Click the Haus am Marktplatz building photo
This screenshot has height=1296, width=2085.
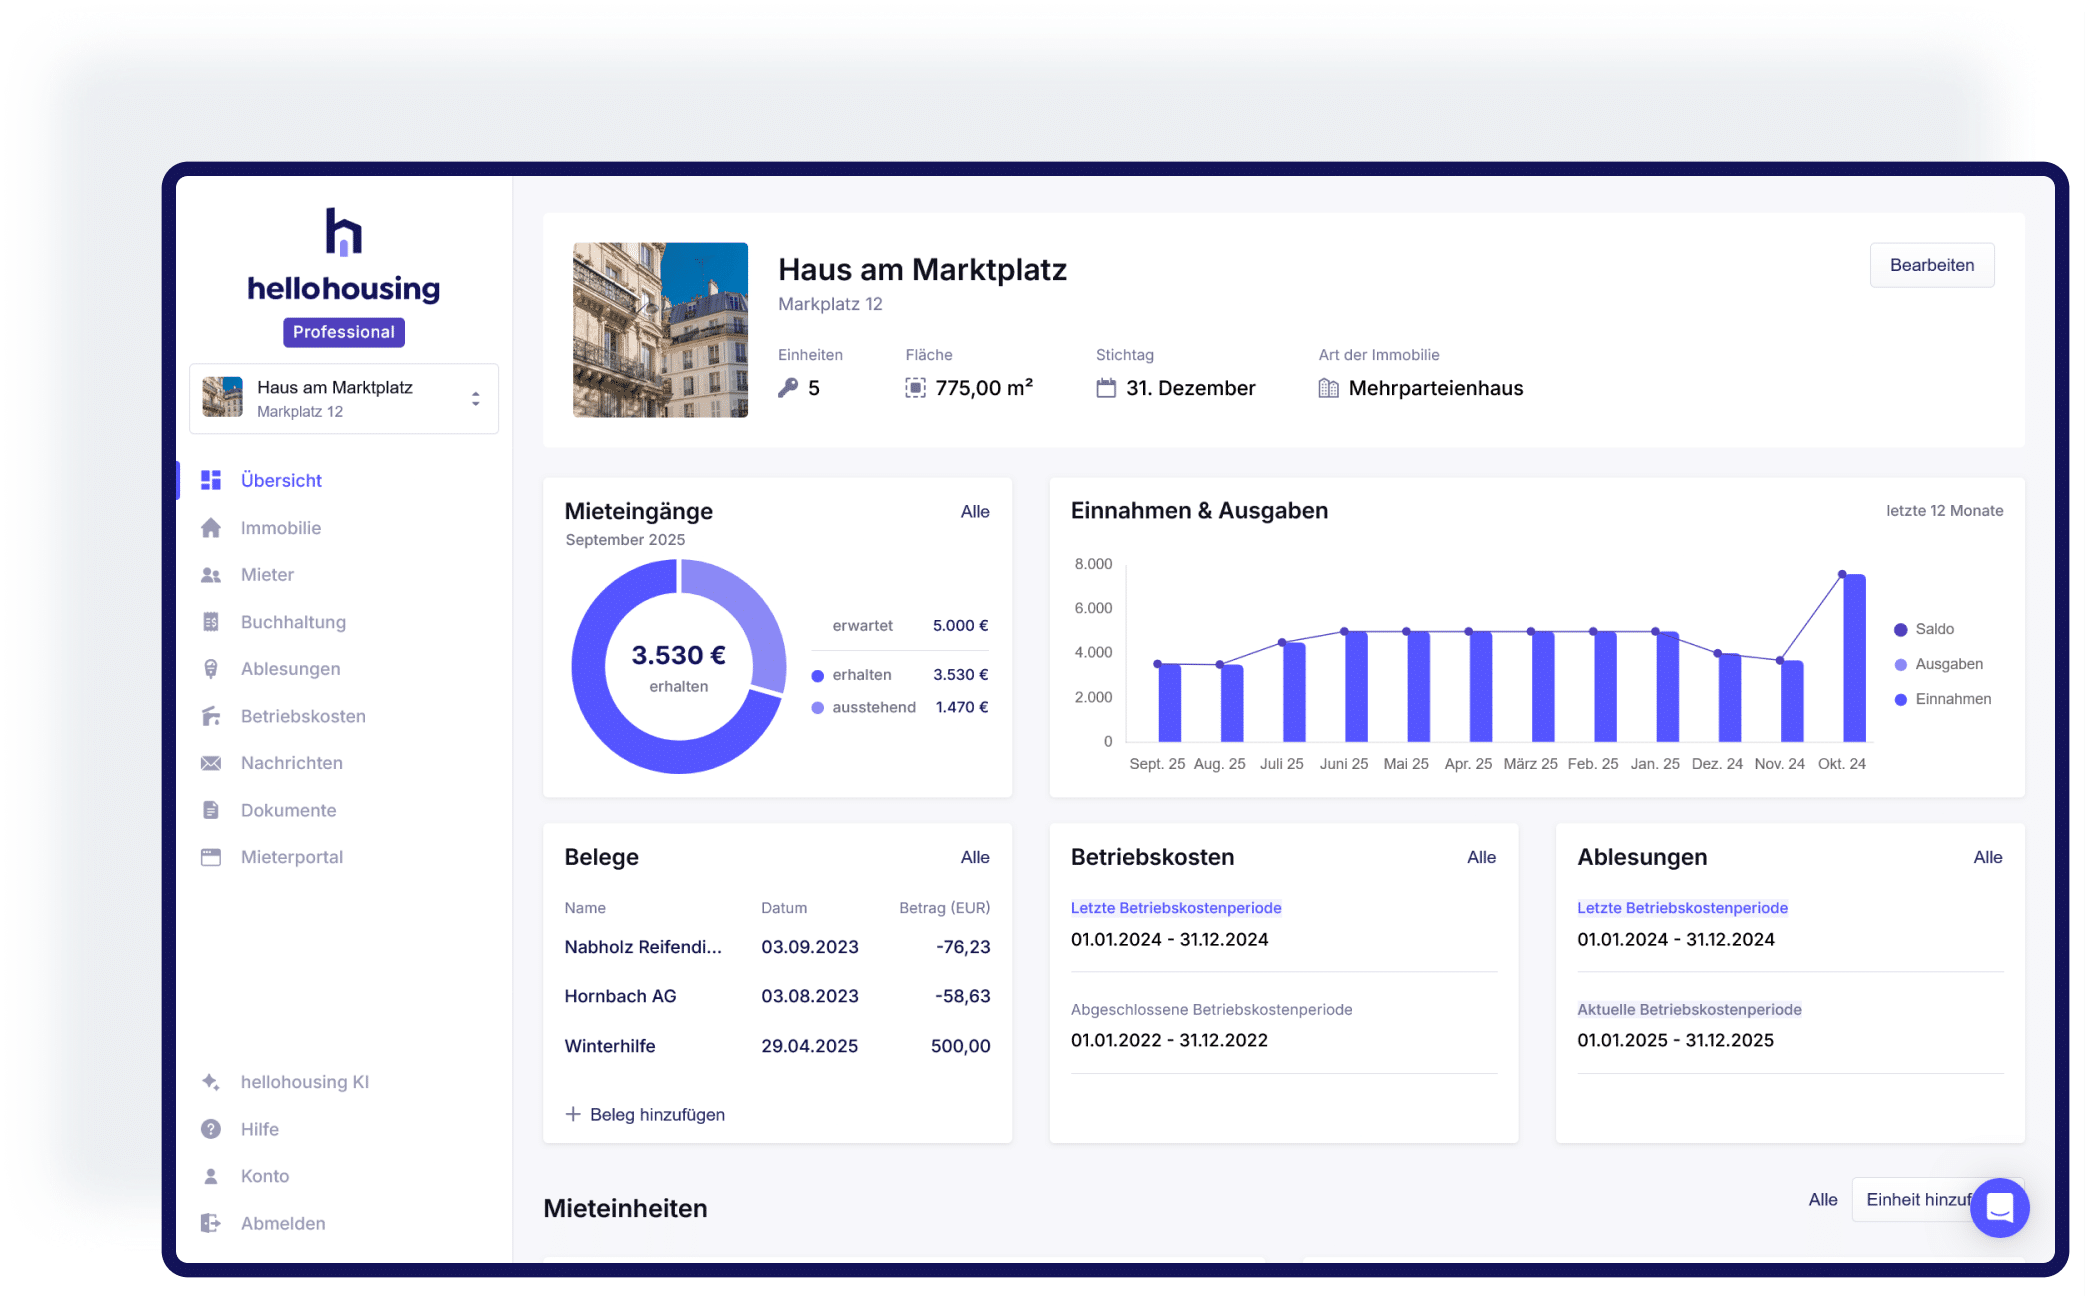(x=660, y=330)
